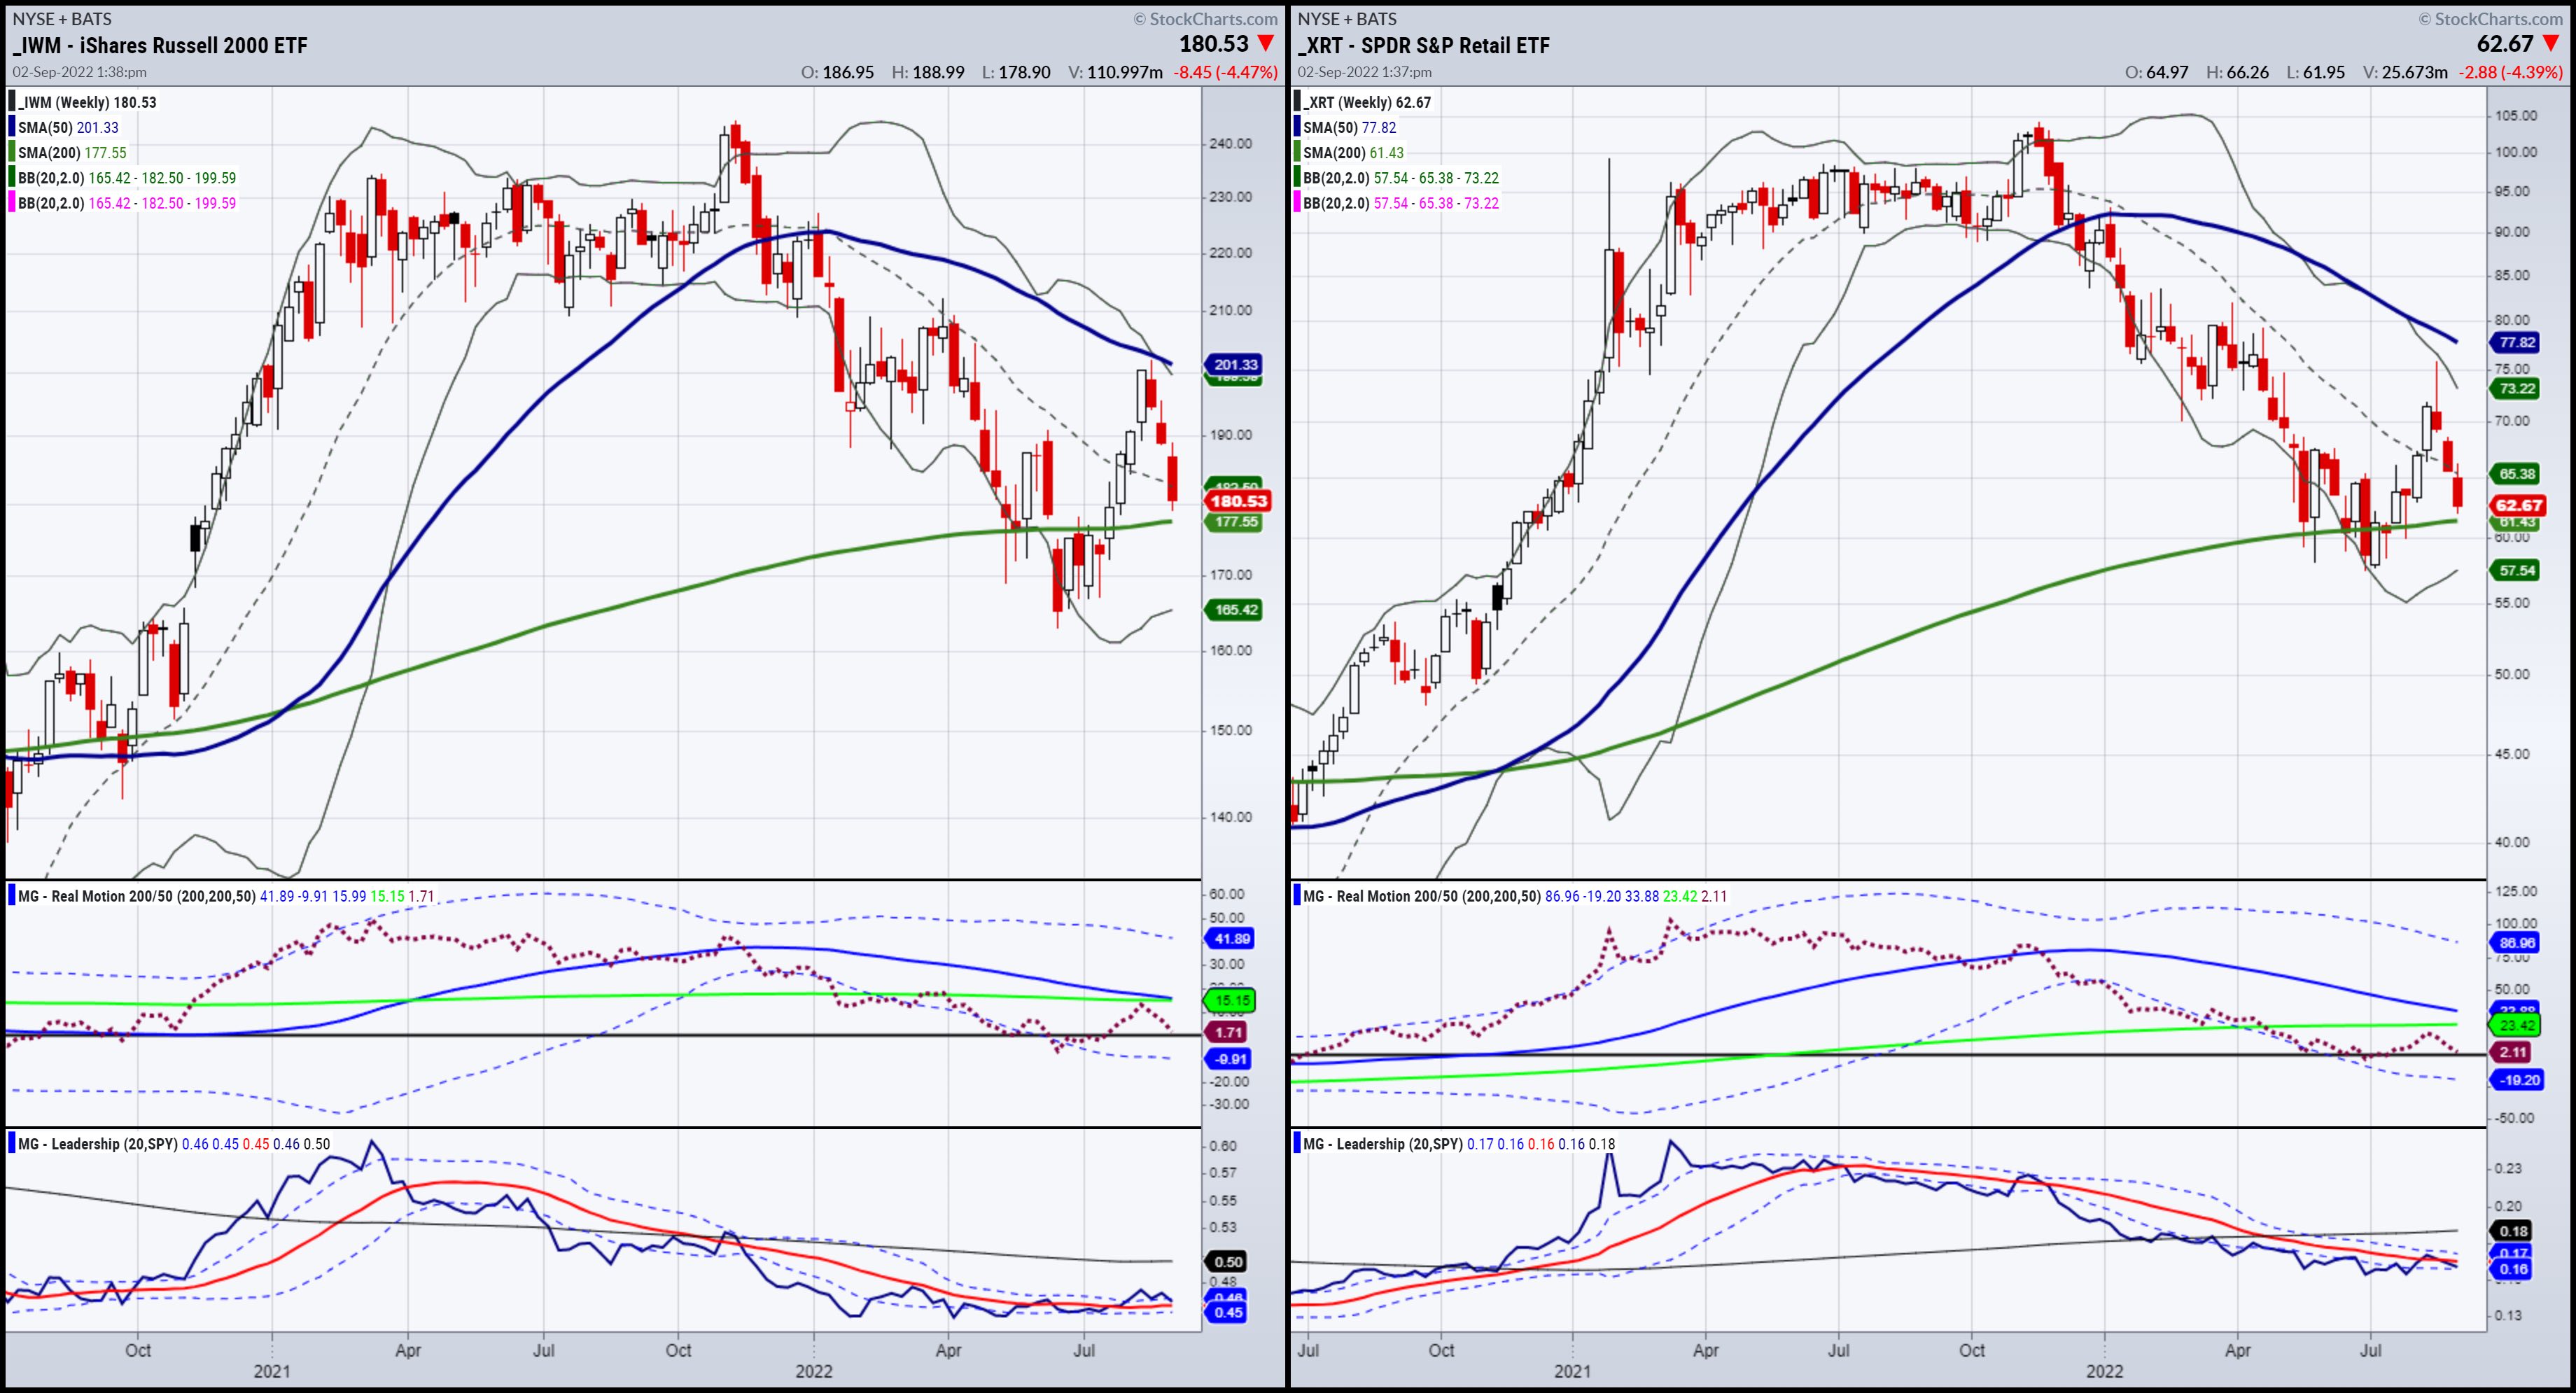Screen dimensions: 2576x1393
Task: Click the 2021 label on XRT time axis
Action: click(1572, 1371)
